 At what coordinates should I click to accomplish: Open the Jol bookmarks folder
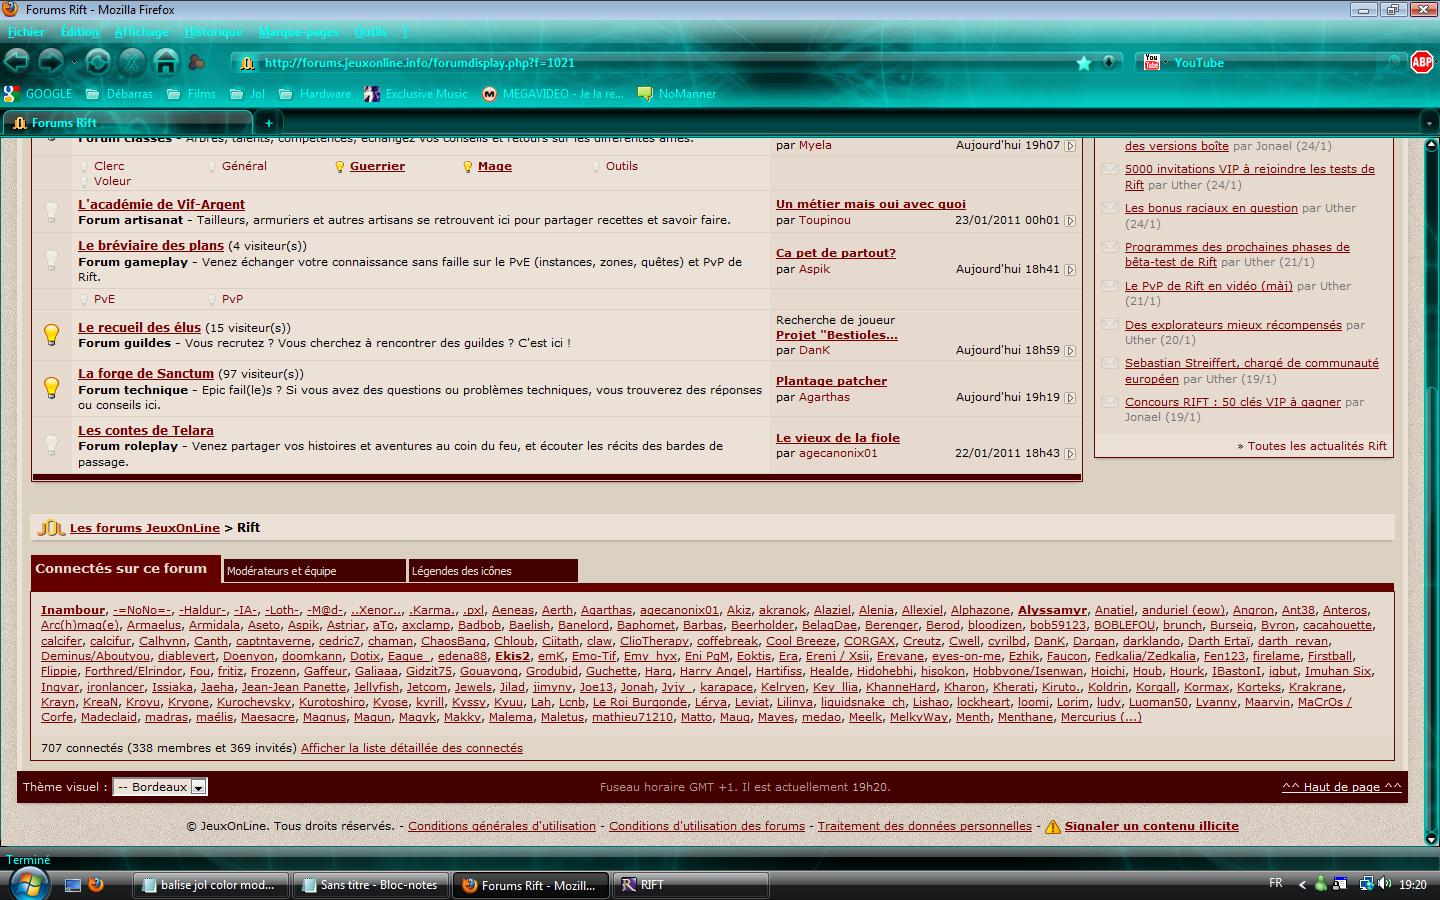pyautogui.click(x=247, y=94)
